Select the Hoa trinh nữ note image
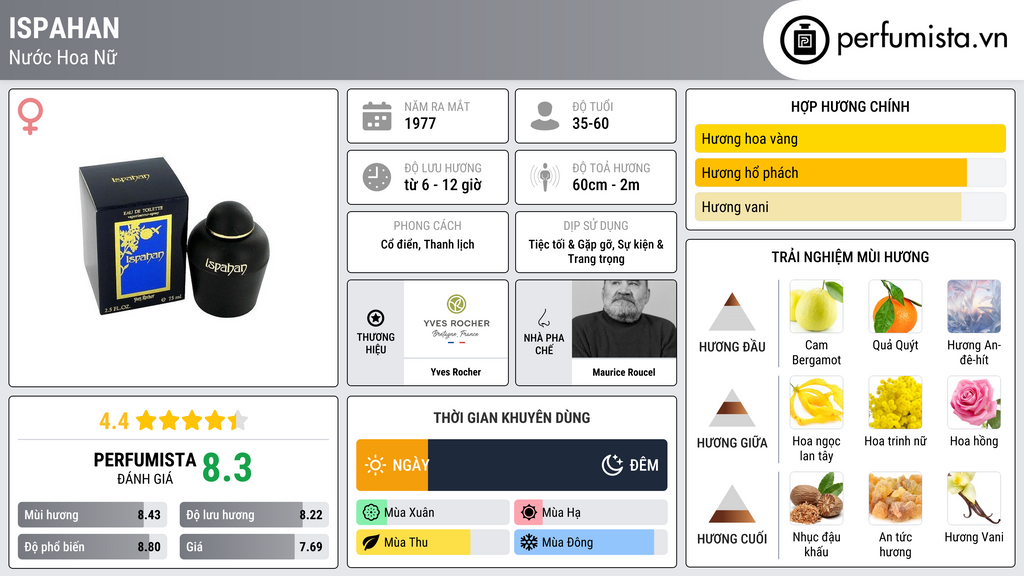This screenshot has width=1024, height=576. pyautogui.click(x=895, y=403)
